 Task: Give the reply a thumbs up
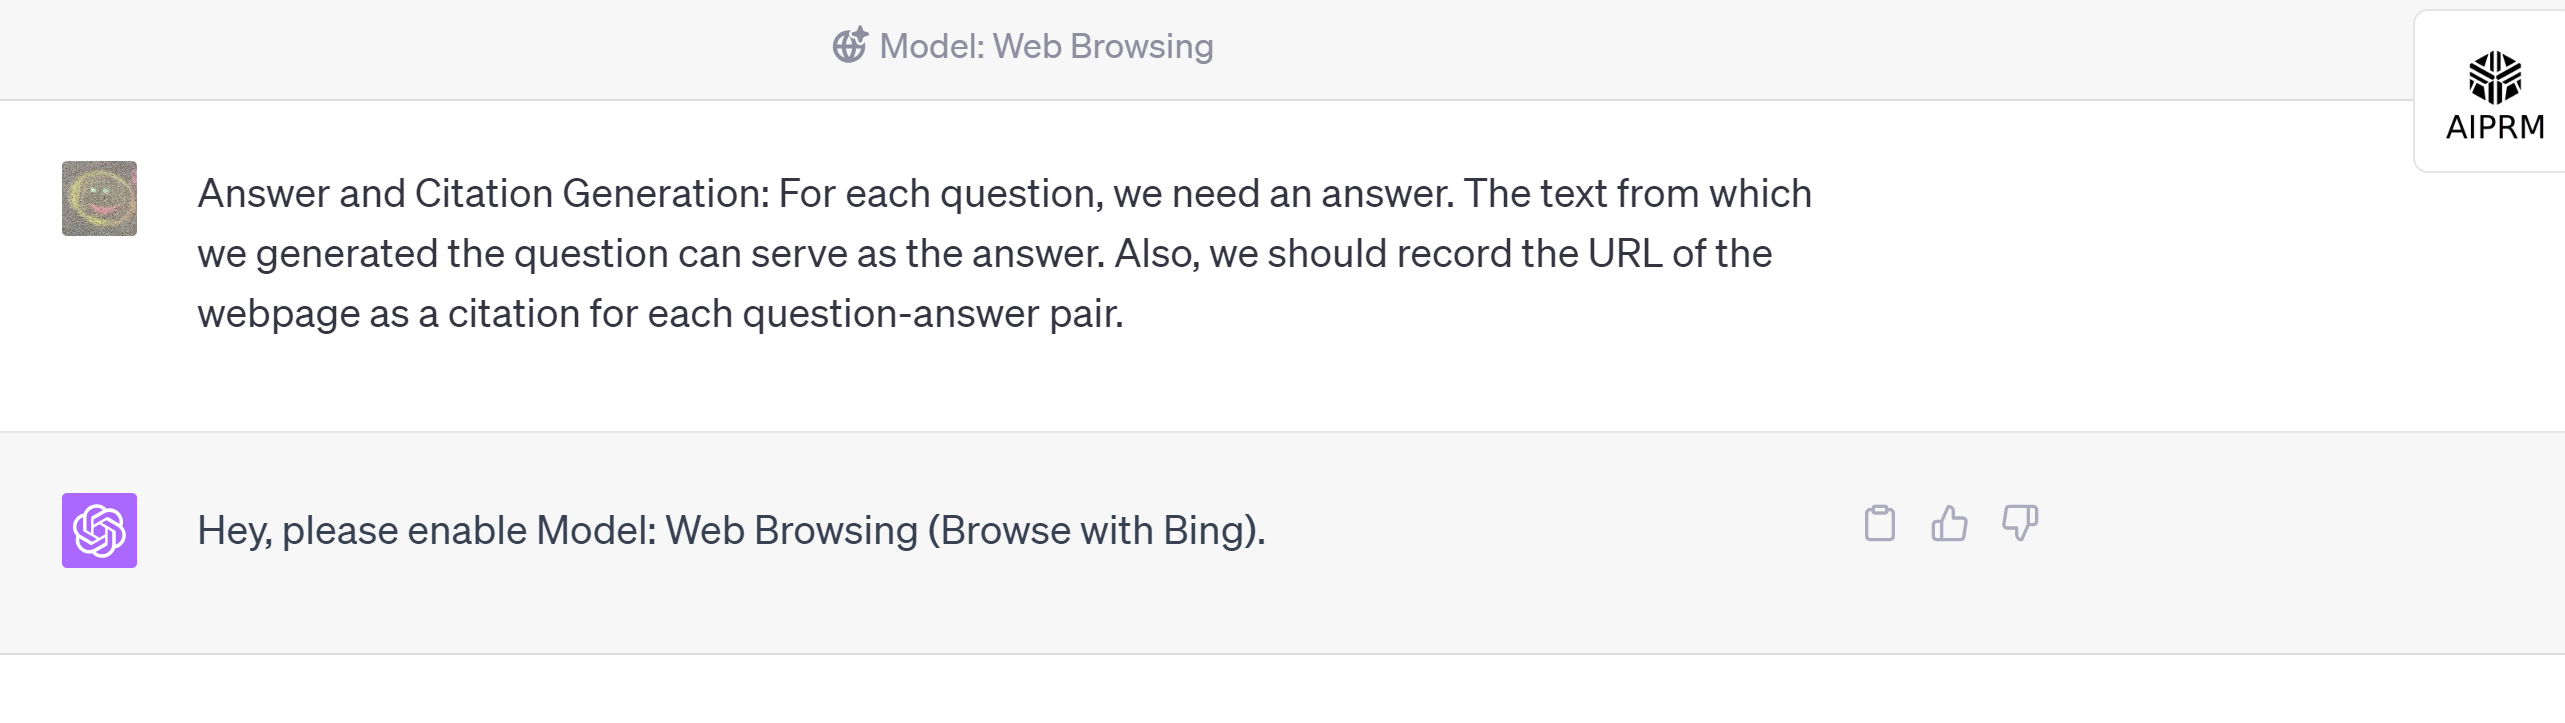click(1949, 523)
